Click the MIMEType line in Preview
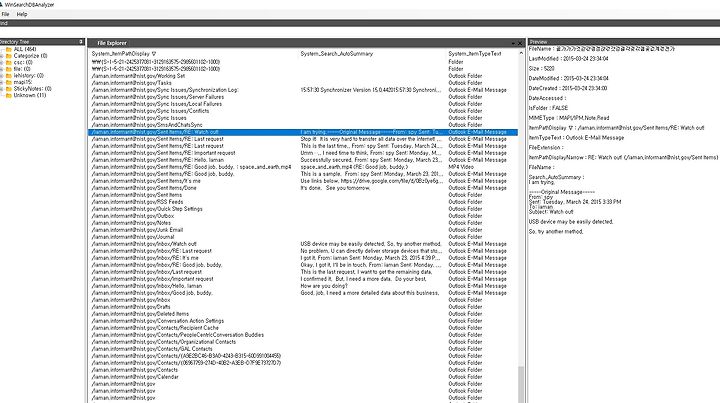Image resolution: width=720 pixels, height=403 pixels. pyautogui.click(x=569, y=118)
